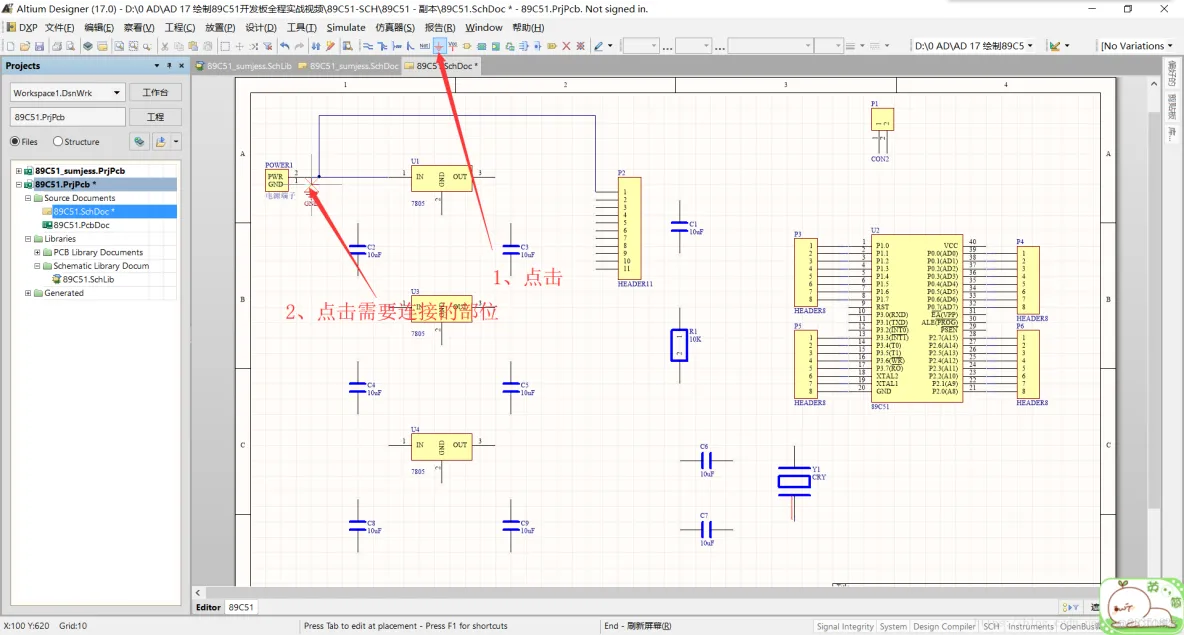Activate the Move selection cross icon
1184x635 pixels.
[x=239, y=46]
